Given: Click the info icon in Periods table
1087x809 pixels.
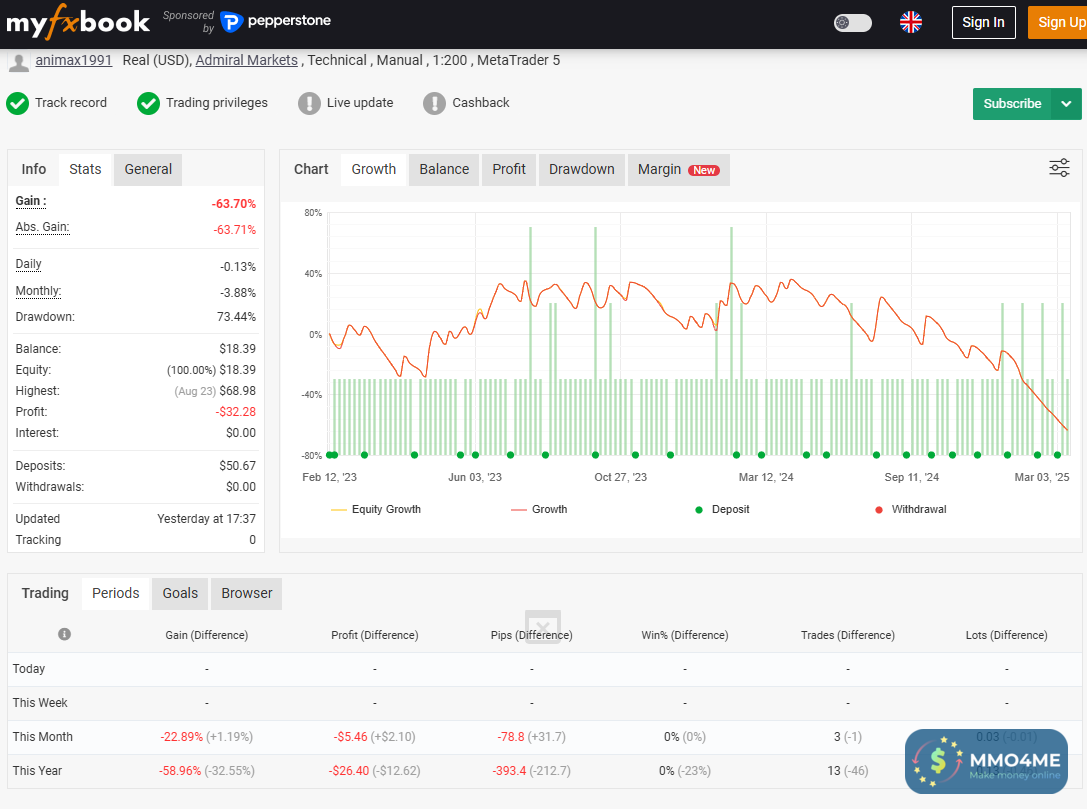Looking at the screenshot, I should coord(65,634).
